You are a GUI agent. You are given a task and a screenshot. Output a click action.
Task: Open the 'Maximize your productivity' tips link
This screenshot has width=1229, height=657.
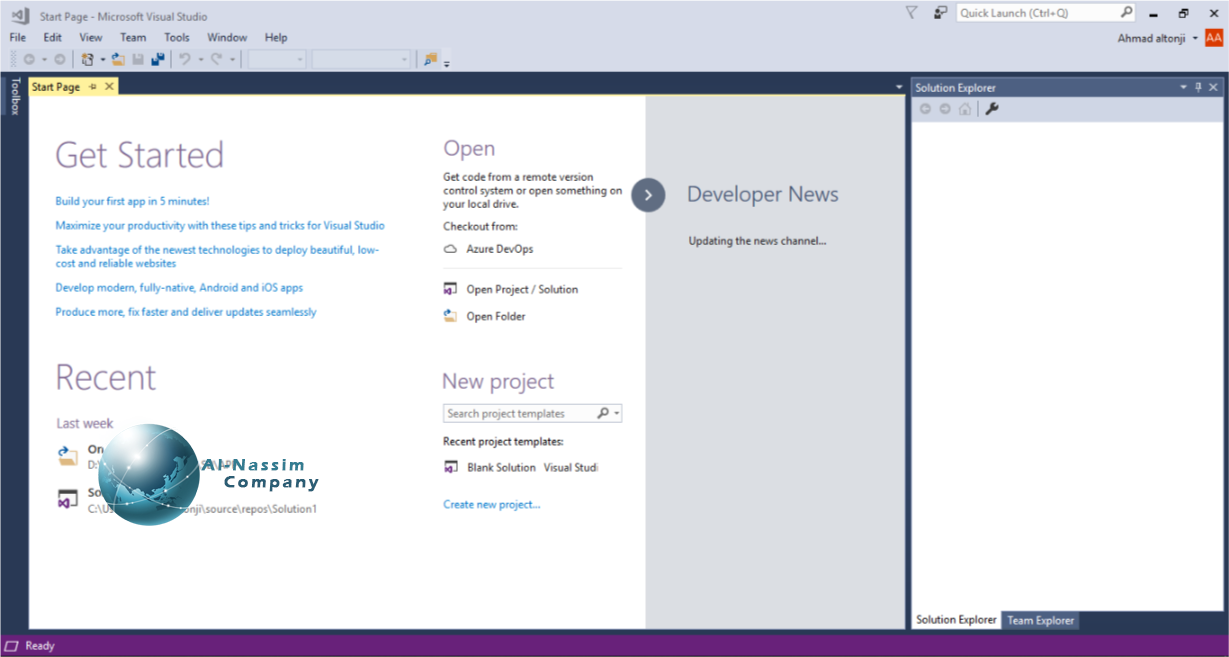(220, 226)
